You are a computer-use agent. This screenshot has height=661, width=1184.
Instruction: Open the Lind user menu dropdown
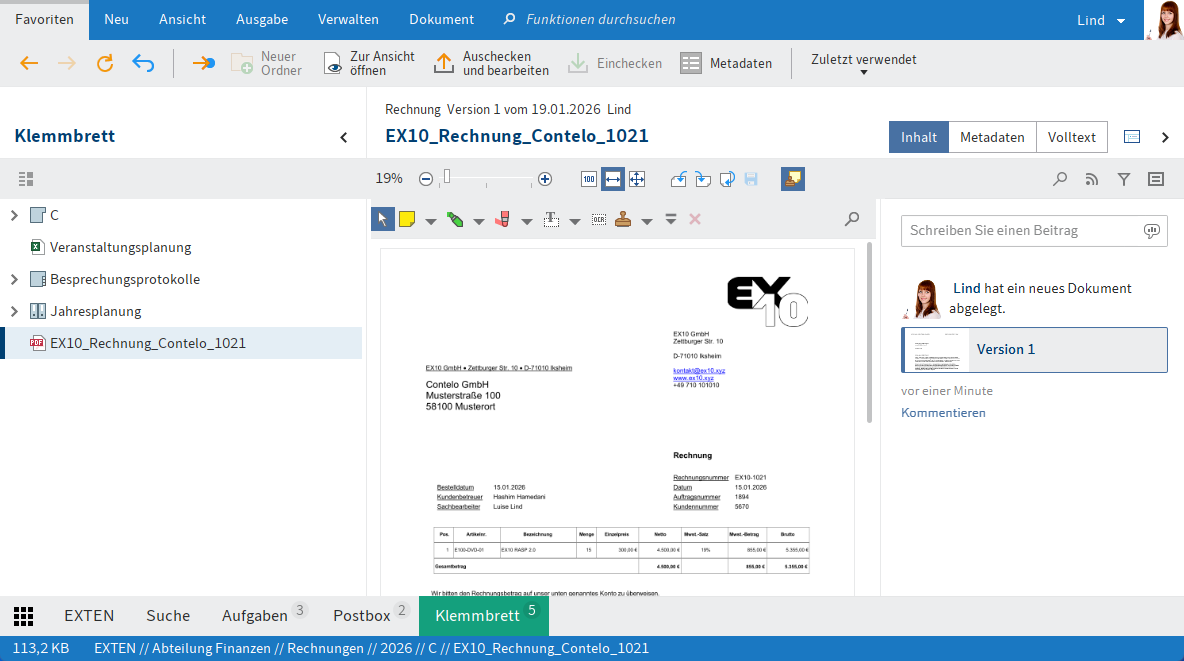click(x=1100, y=20)
